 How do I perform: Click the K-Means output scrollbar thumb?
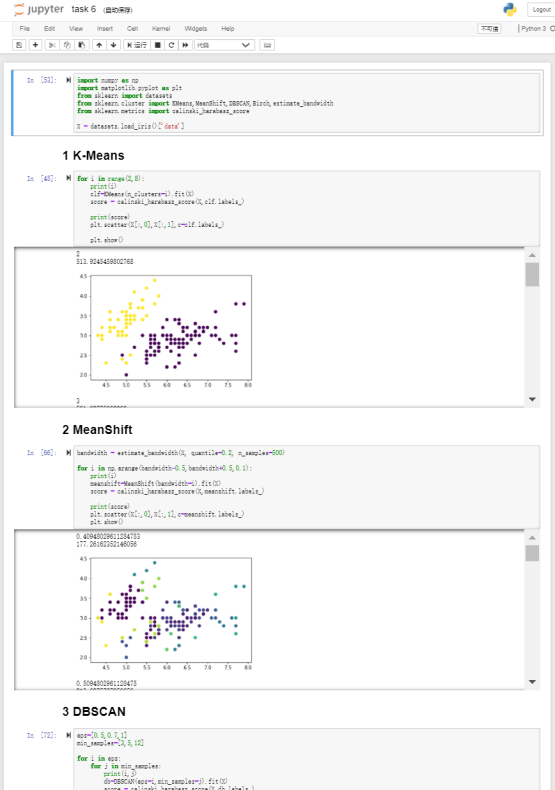click(532, 275)
